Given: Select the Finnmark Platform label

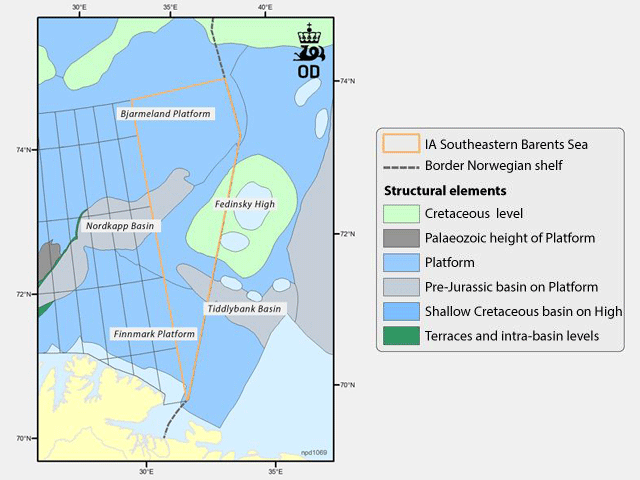Looking at the screenshot, I should pyautogui.click(x=151, y=333).
